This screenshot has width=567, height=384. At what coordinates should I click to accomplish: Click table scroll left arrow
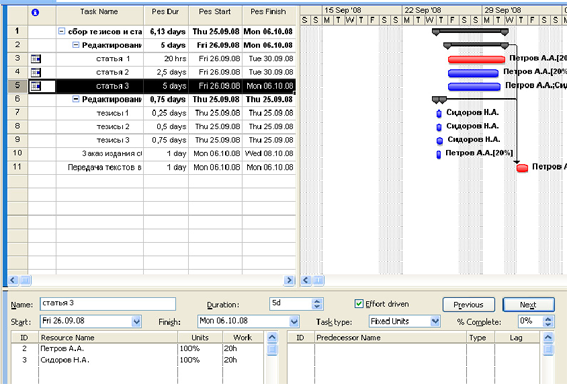coord(13,280)
